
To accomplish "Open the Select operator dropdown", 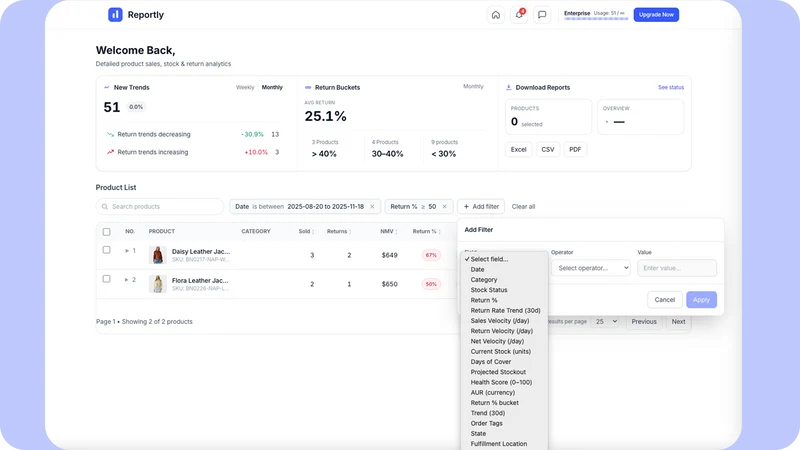I will (x=590, y=268).
